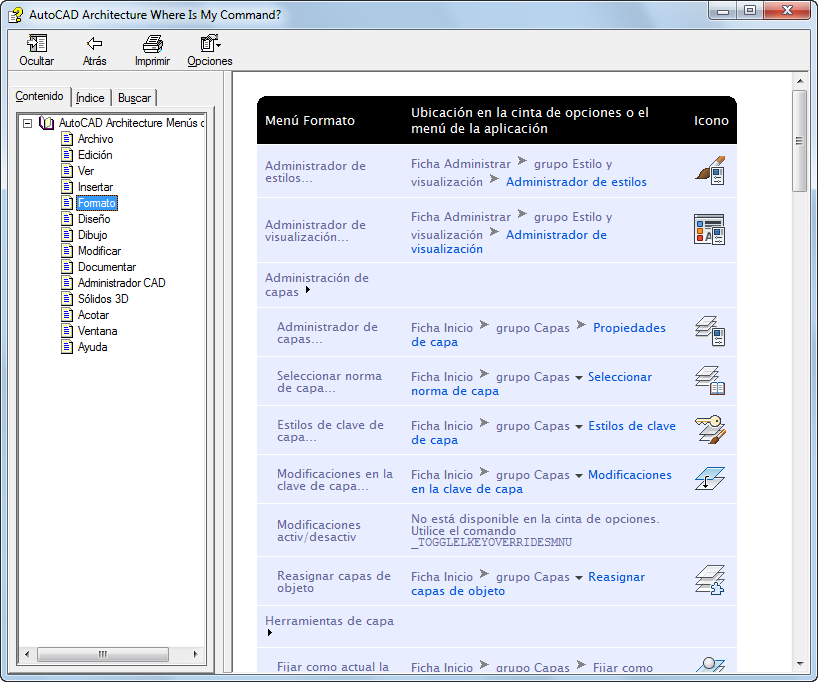Click the content pane vertical scrollbar thumb

click(x=799, y=141)
